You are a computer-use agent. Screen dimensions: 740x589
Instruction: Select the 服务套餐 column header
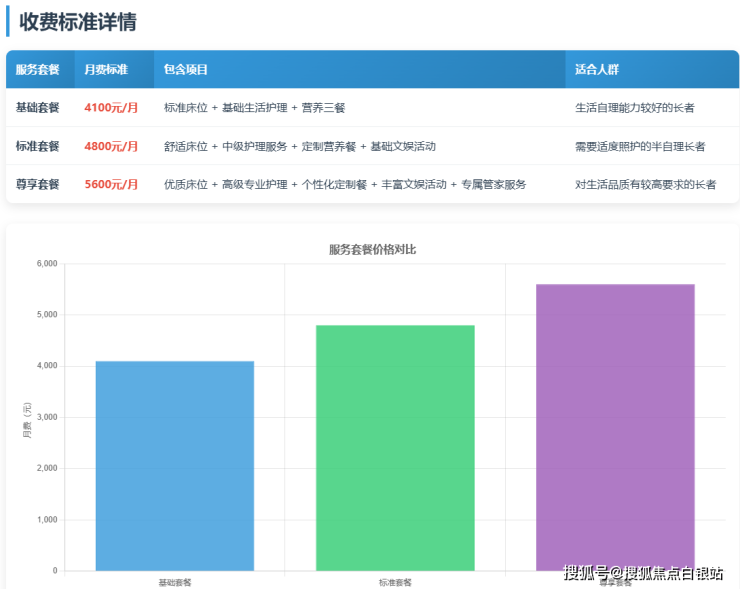pyautogui.click(x=38, y=70)
